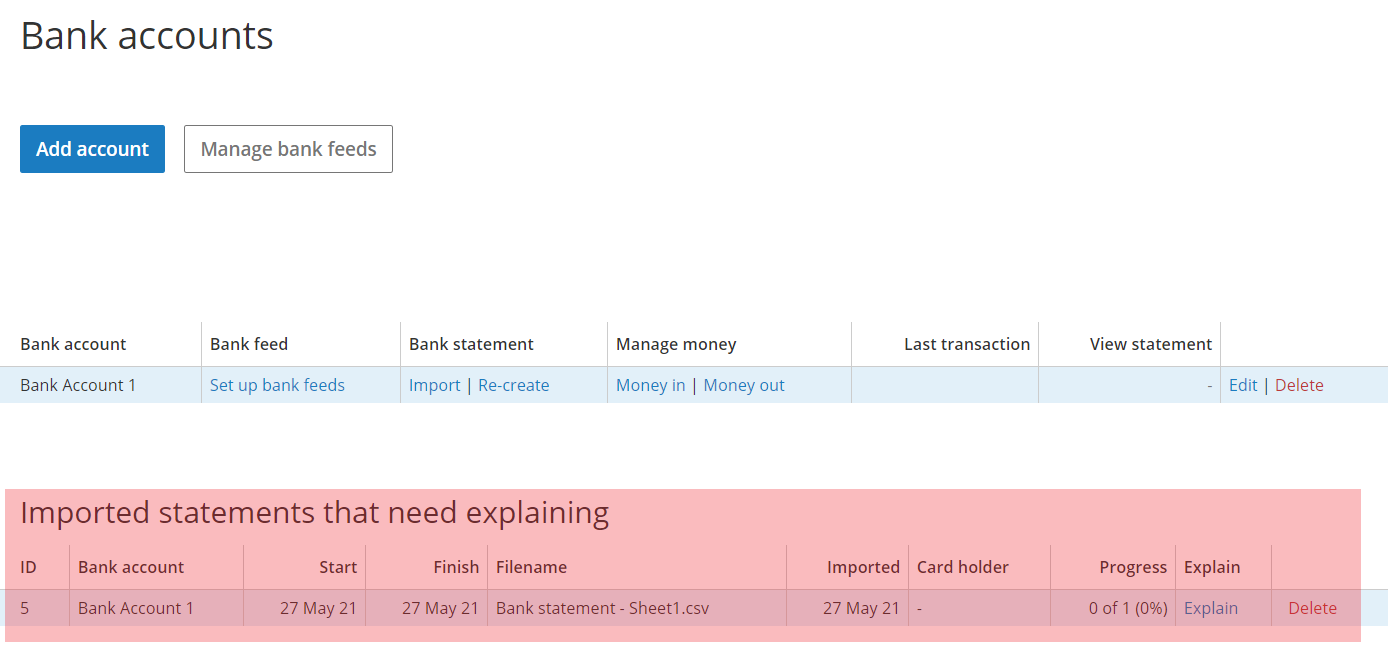Click the Bank accounts page heading

pyautogui.click(x=147, y=36)
